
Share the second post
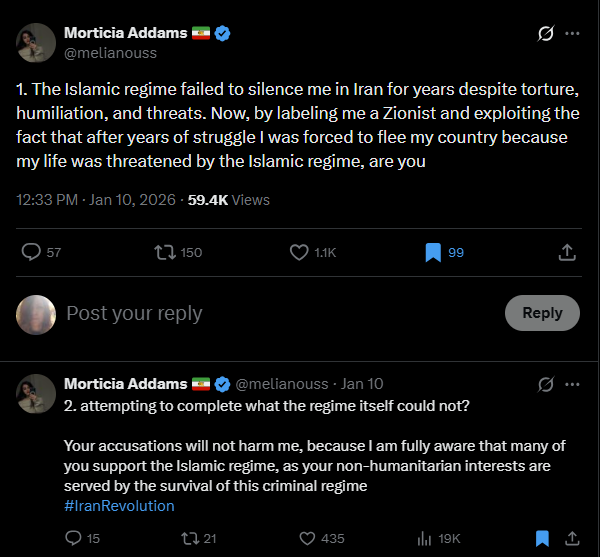tap(571, 538)
